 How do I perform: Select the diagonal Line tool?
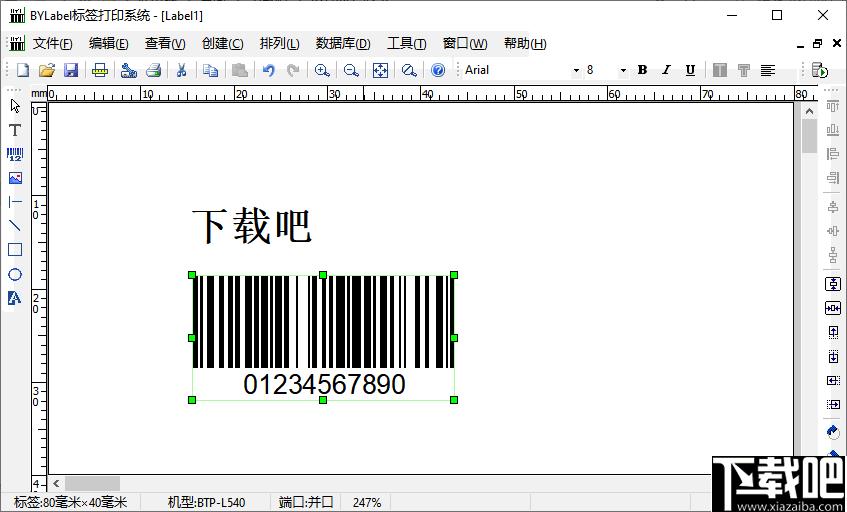pos(15,226)
